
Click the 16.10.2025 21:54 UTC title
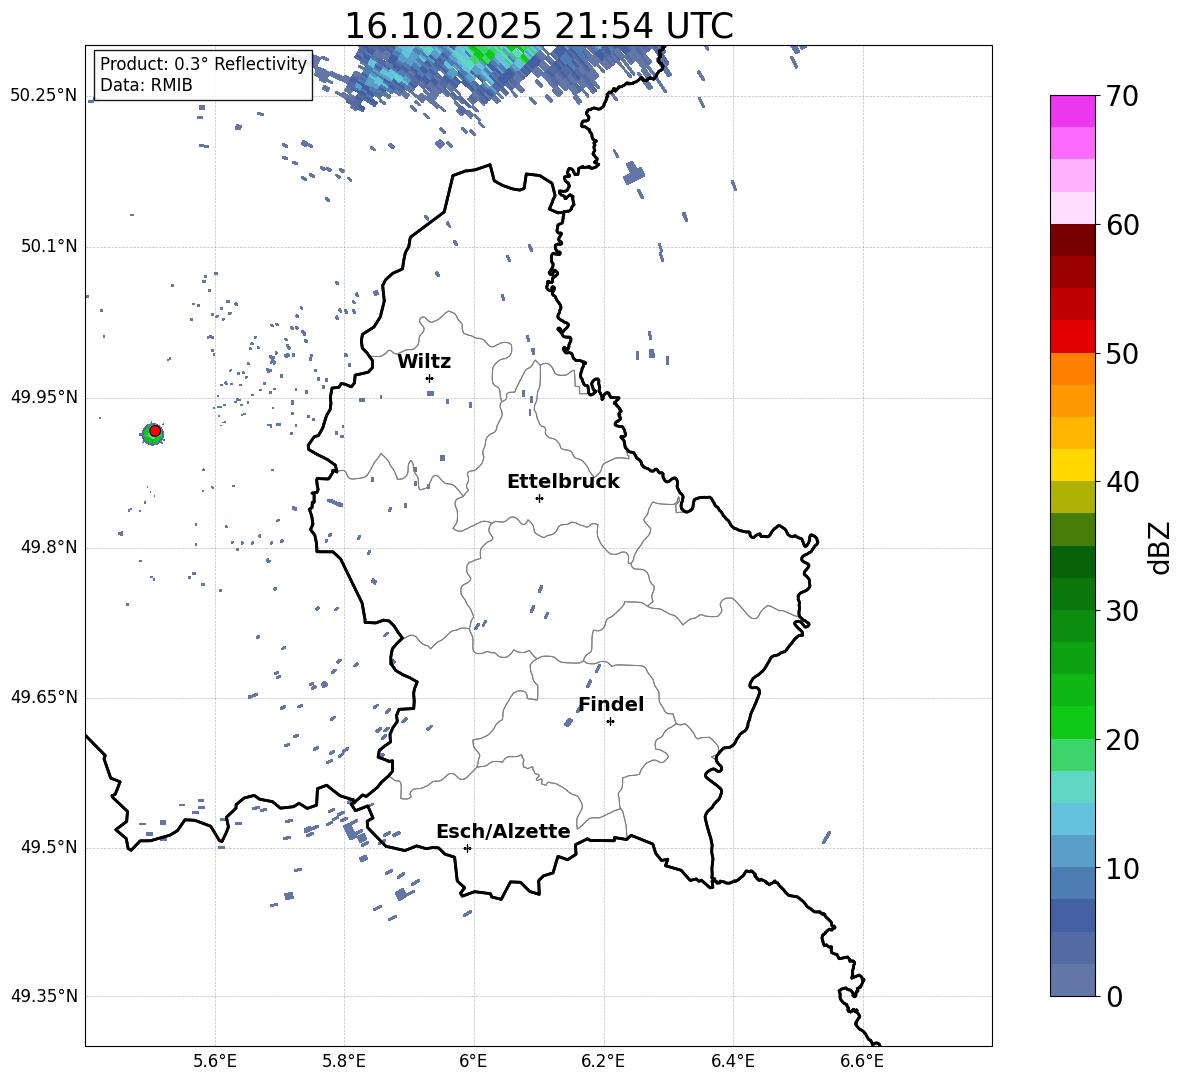538,26
